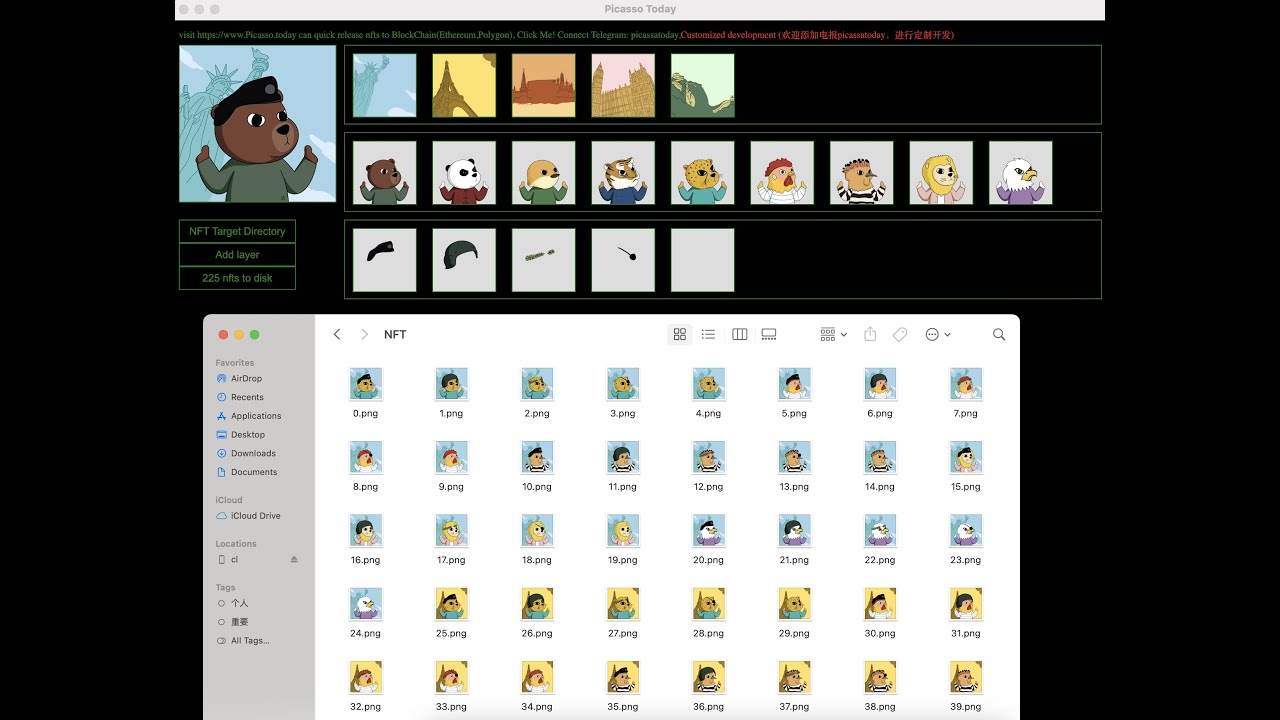Pick the long-beaked bird in striped shirt
This screenshot has width=1280, height=720.
[861, 173]
